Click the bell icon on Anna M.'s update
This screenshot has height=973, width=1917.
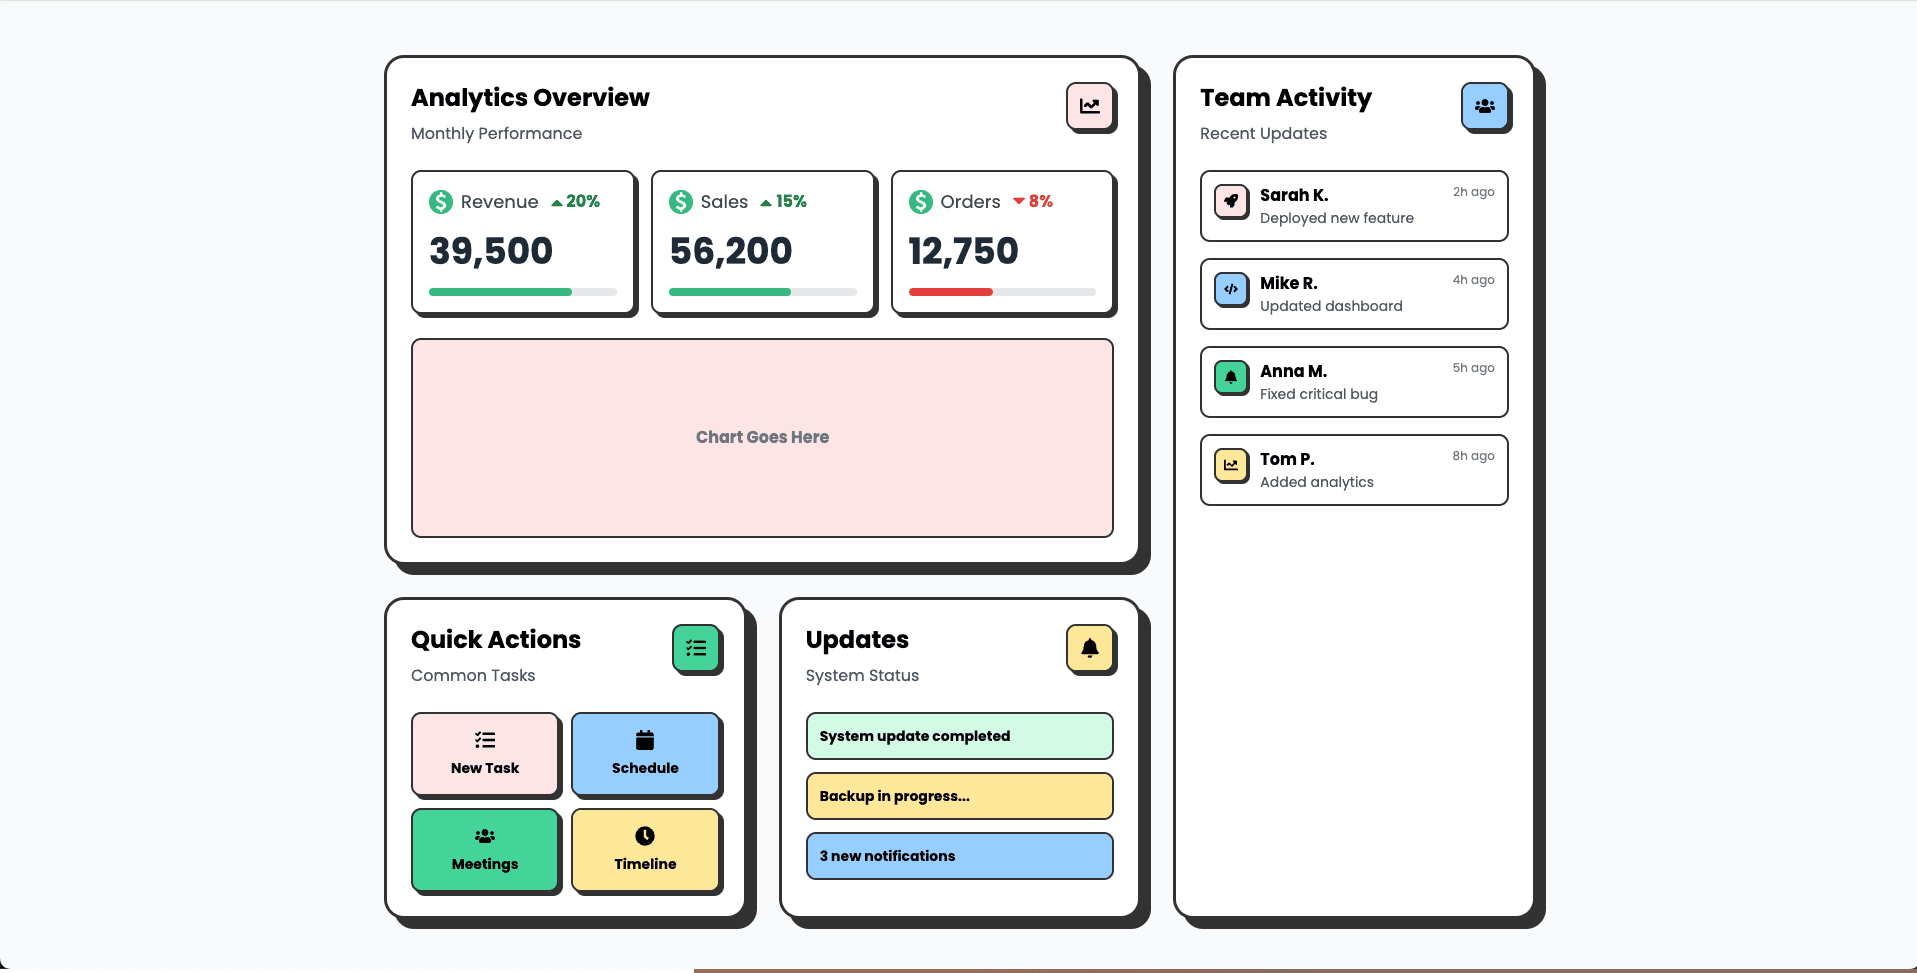pyautogui.click(x=1231, y=377)
